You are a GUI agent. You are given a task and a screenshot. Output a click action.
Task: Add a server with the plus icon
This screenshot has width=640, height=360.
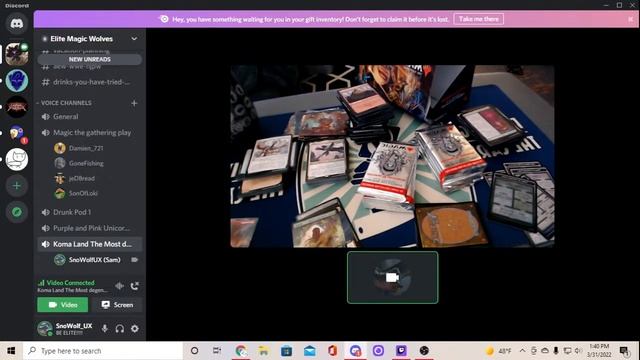pyautogui.click(x=16, y=186)
